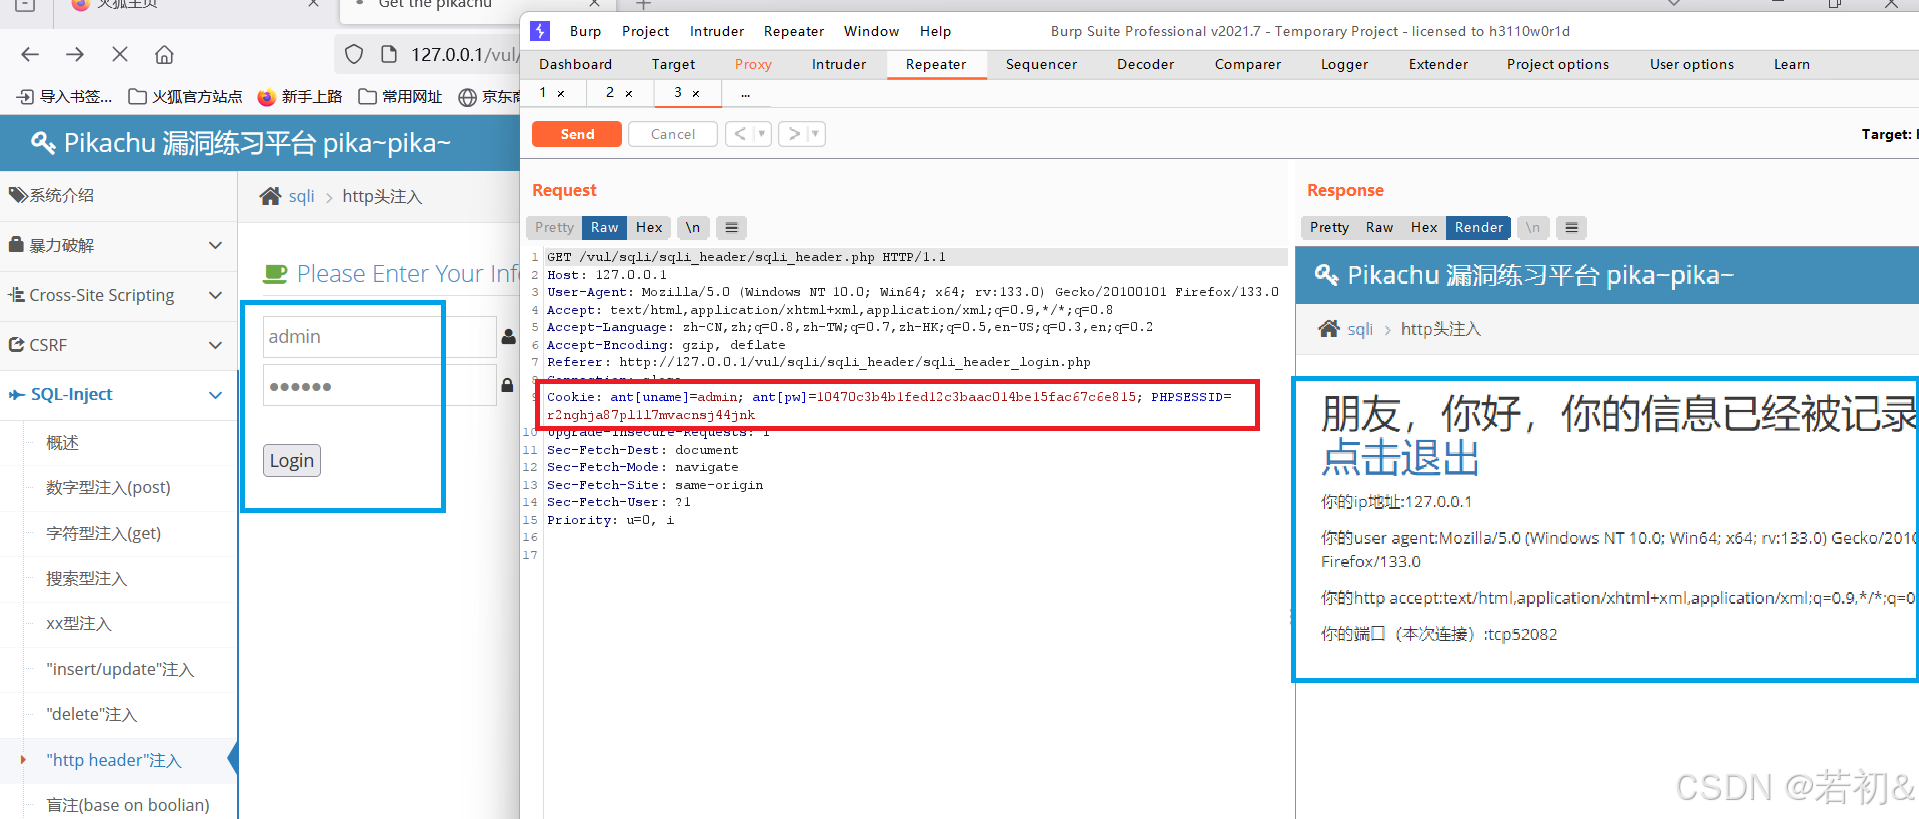The height and width of the screenshot is (819, 1919).
Task: Open Extender tab
Action: click(x=1438, y=64)
